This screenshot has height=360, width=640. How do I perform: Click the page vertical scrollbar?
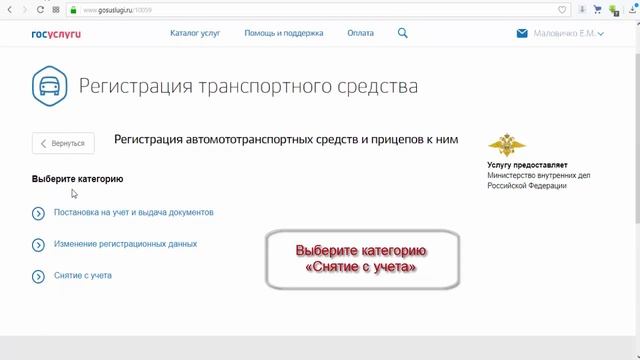click(638, 139)
